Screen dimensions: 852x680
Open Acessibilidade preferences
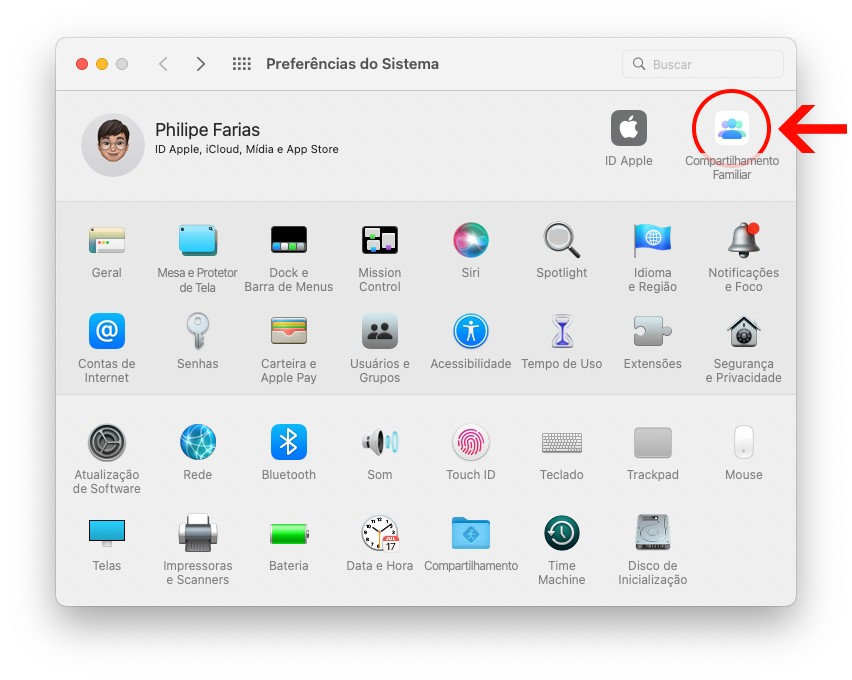pos(471,331)
